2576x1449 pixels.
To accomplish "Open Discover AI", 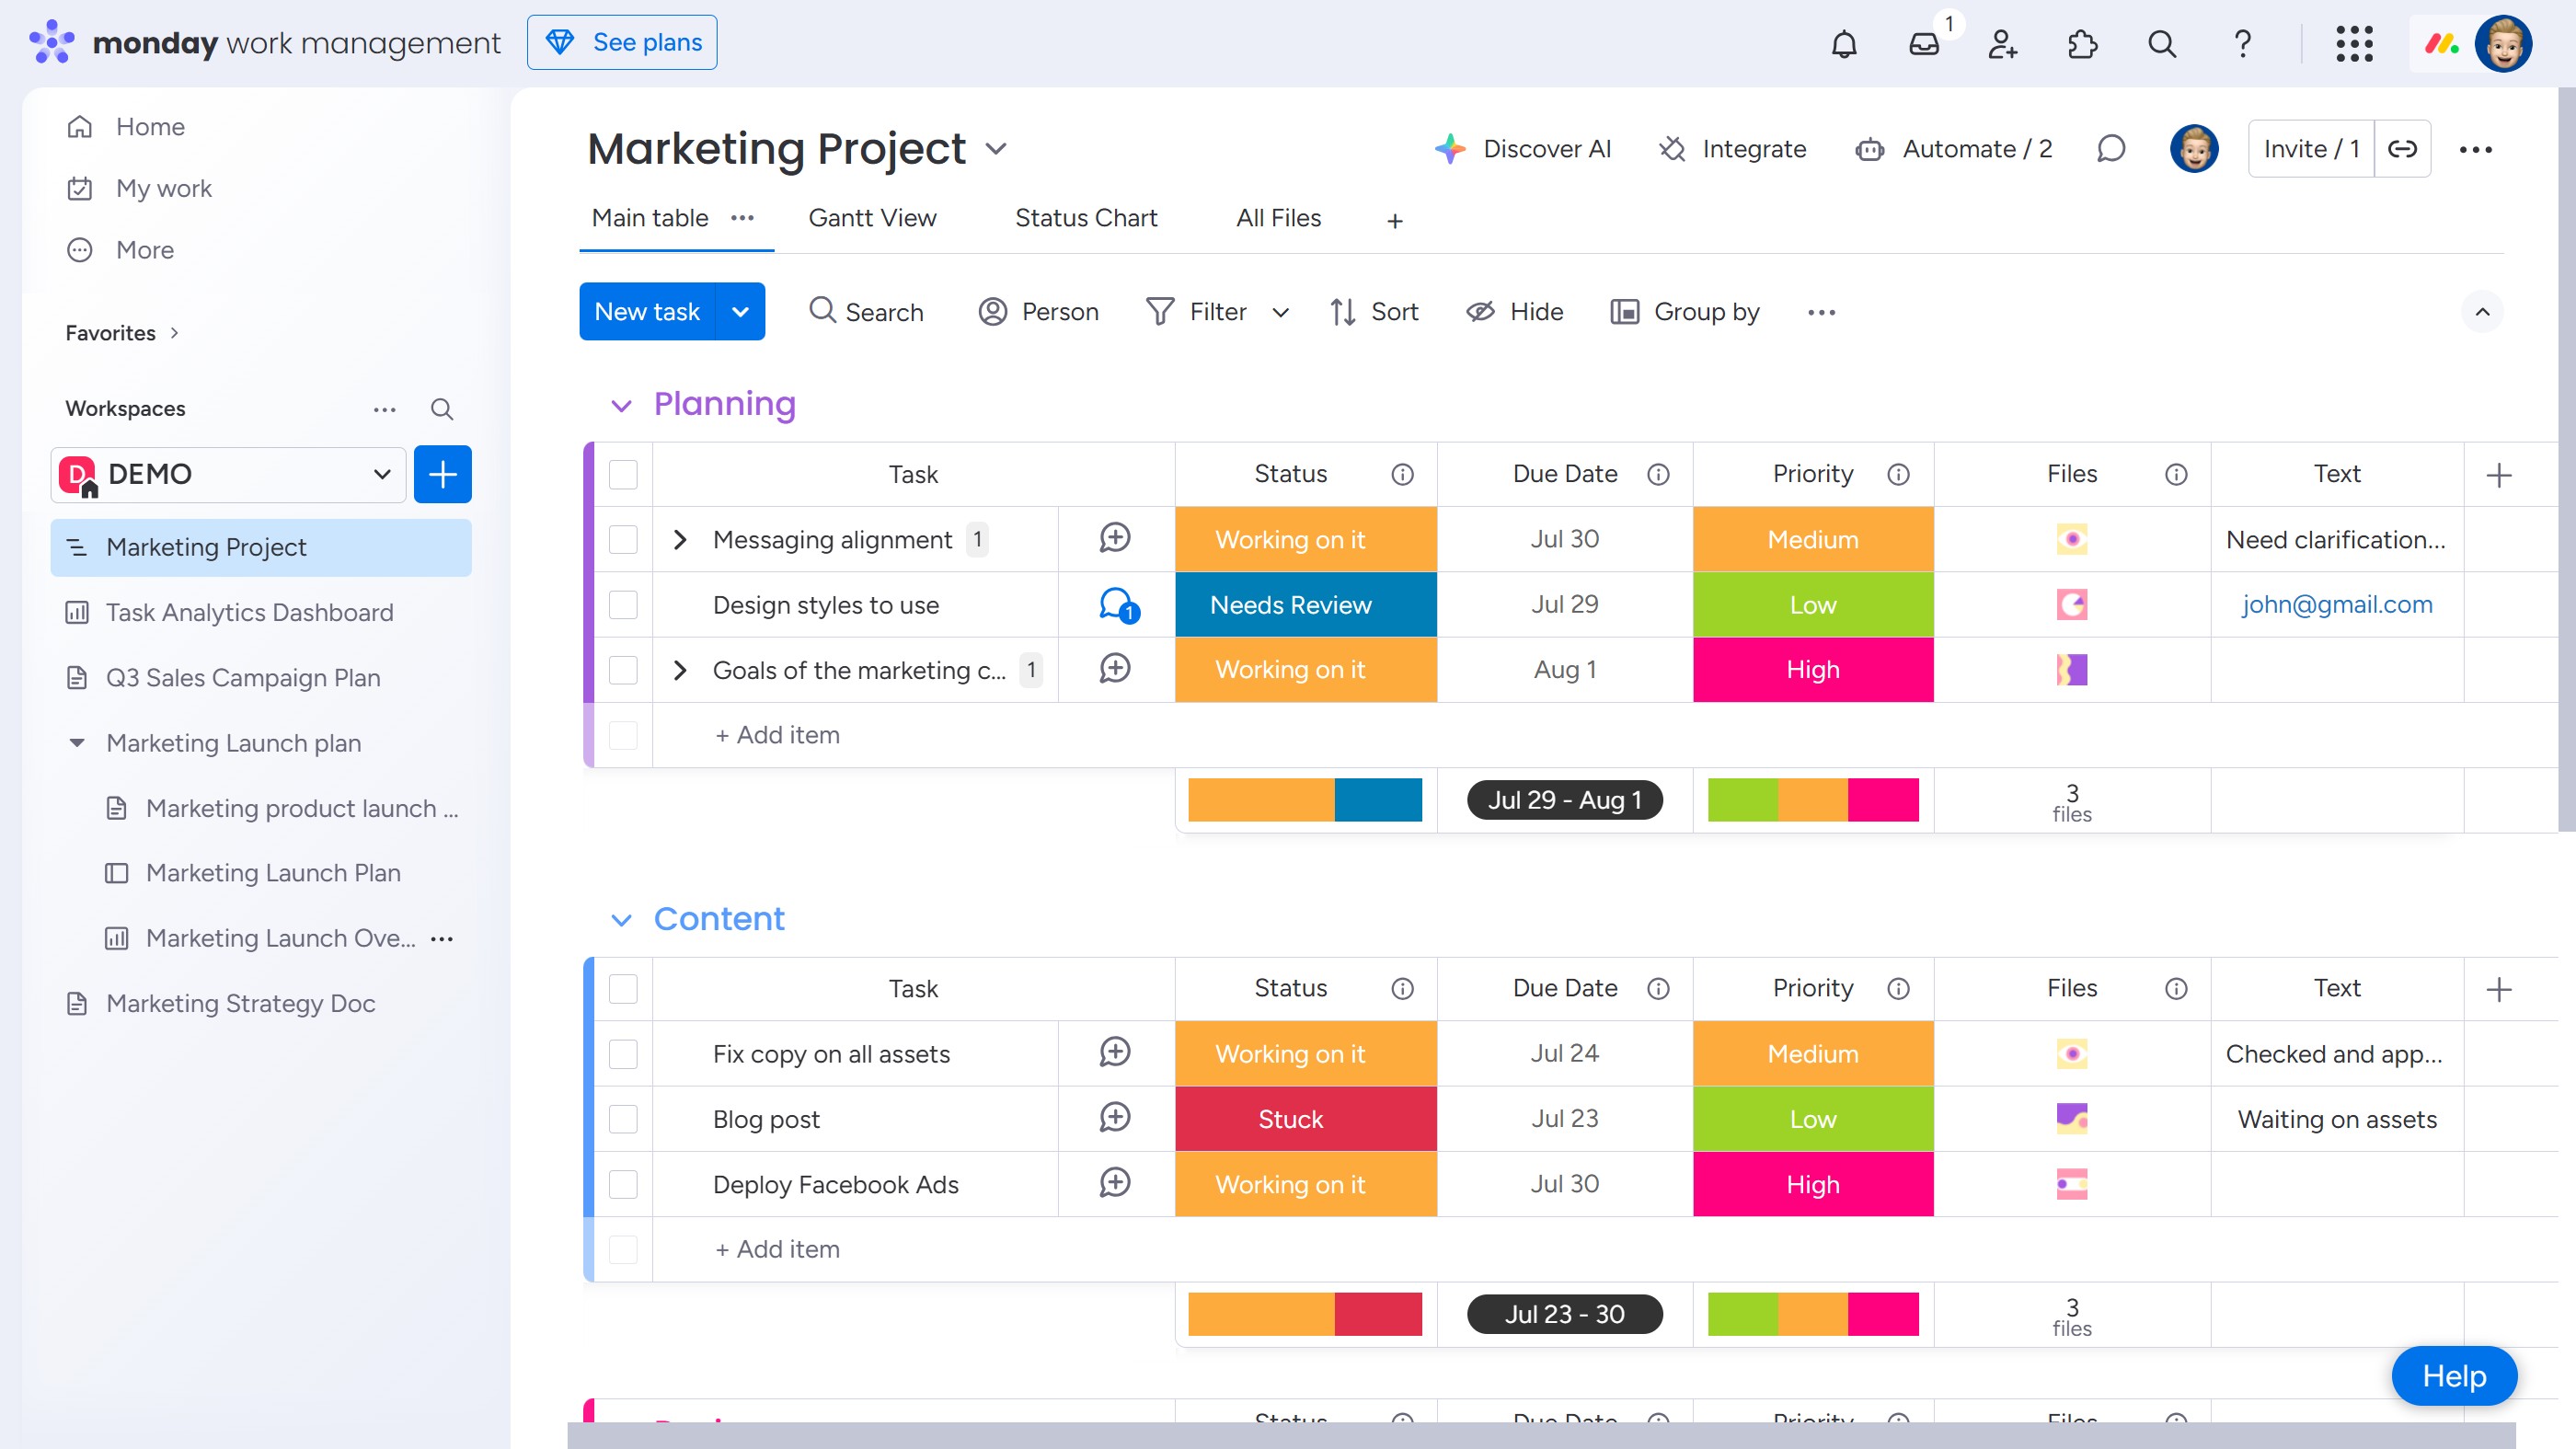I will (1524, 148).
